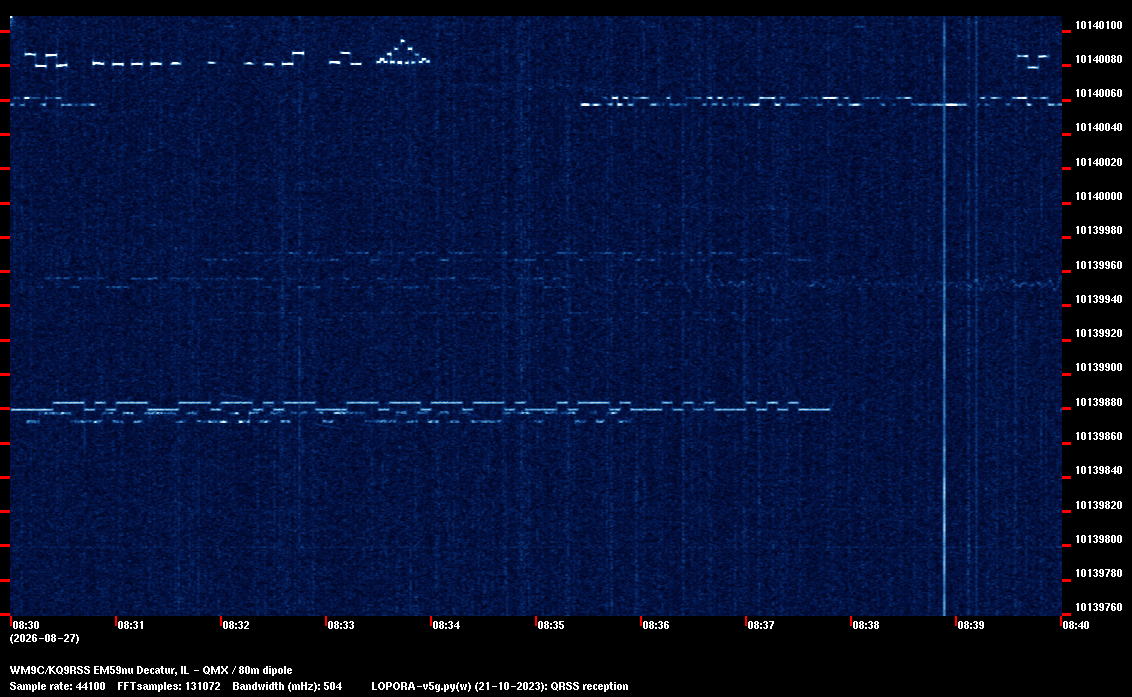The width and height of the screenshot is (1132, 697).
Task: Click the 10139840 frequency label
Action: point(1099,470)
